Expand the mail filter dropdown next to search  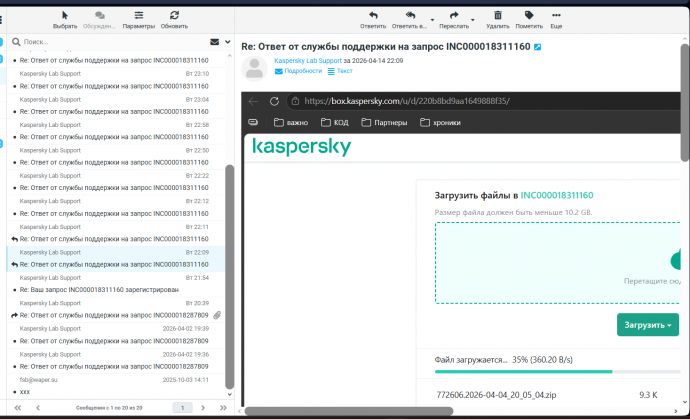tap(226, 42)
